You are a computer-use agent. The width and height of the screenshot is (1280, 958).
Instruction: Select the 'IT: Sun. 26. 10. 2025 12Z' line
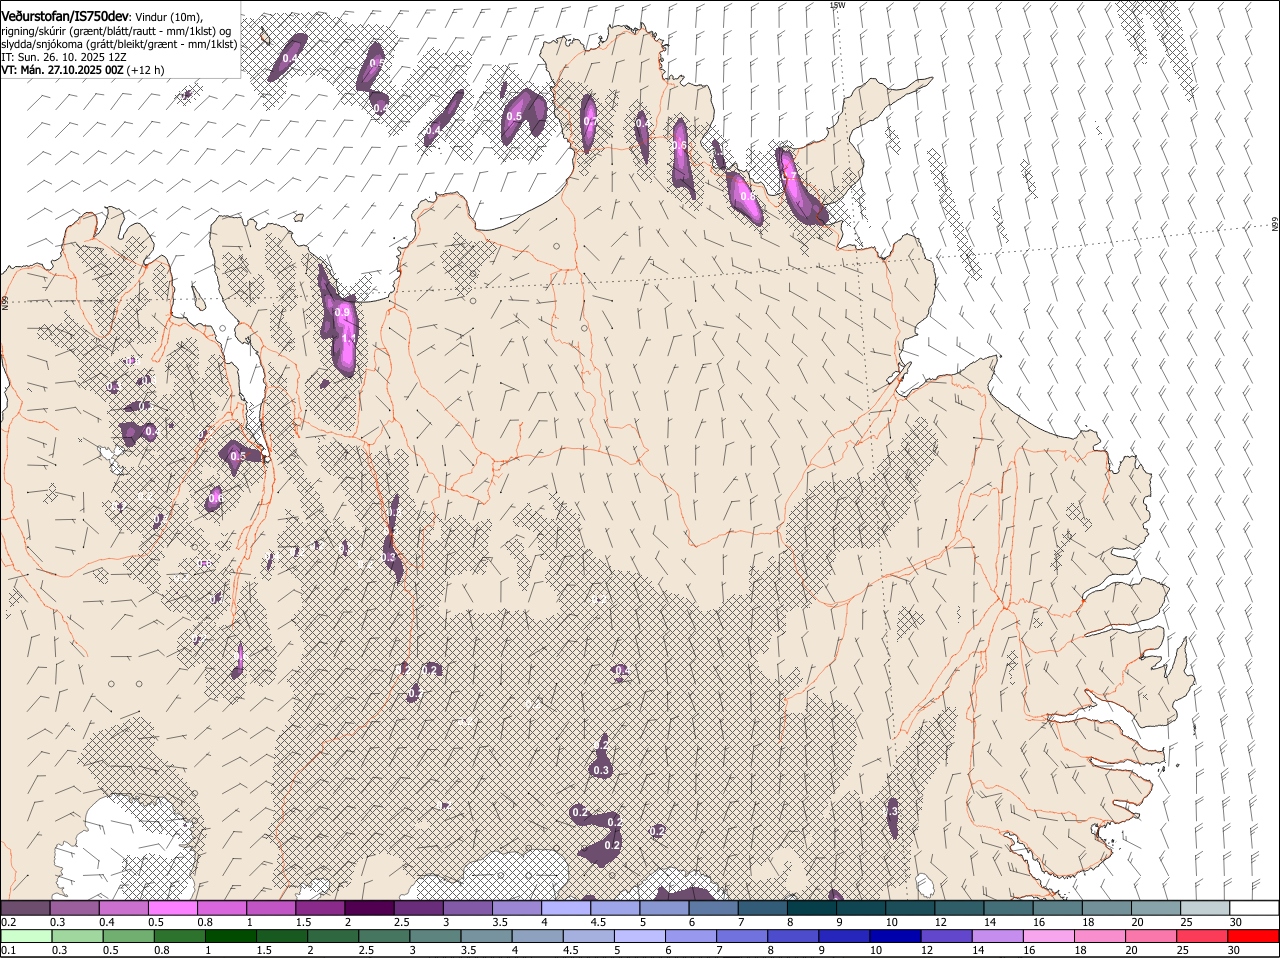pyautogui.click(x=64, y=57)
